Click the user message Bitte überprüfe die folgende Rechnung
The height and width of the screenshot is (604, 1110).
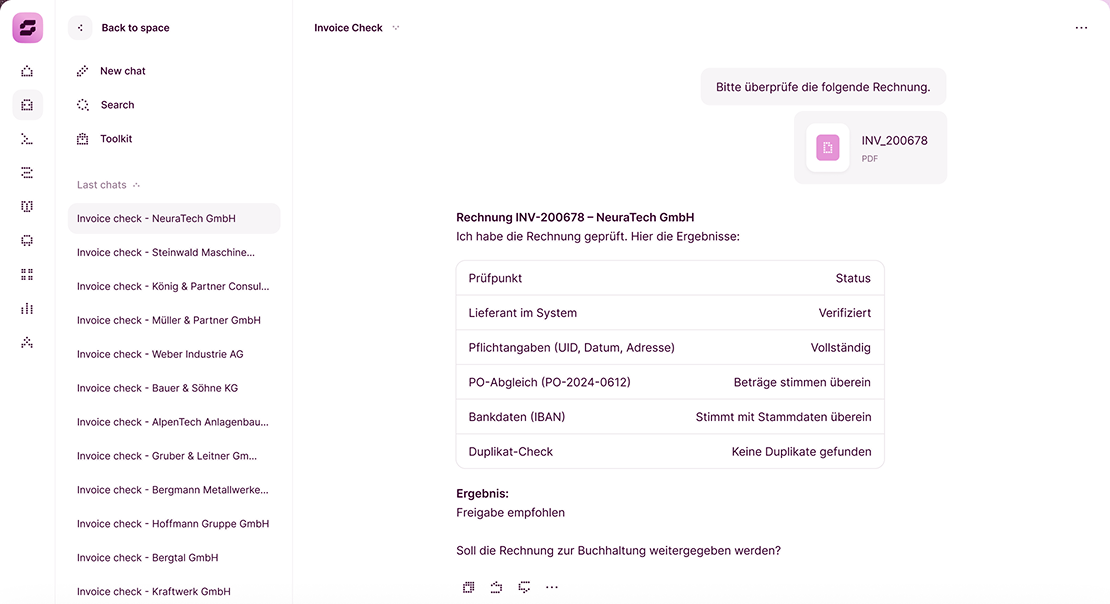[823, 87]
